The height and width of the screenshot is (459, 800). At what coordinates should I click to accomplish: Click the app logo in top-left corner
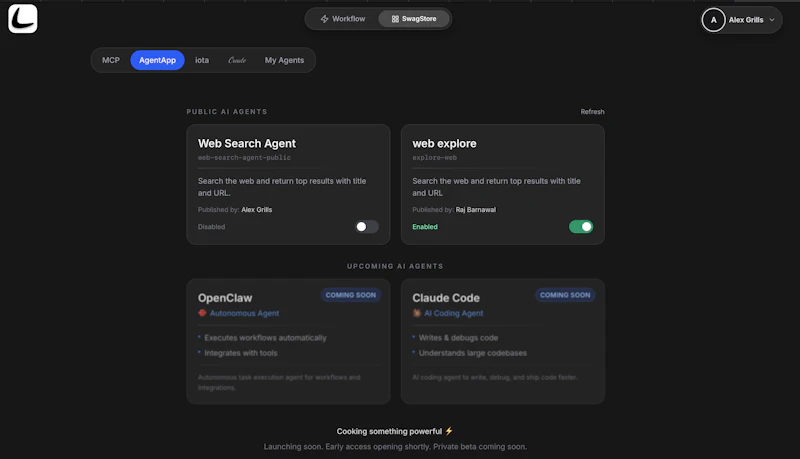[x=22, y=19]
